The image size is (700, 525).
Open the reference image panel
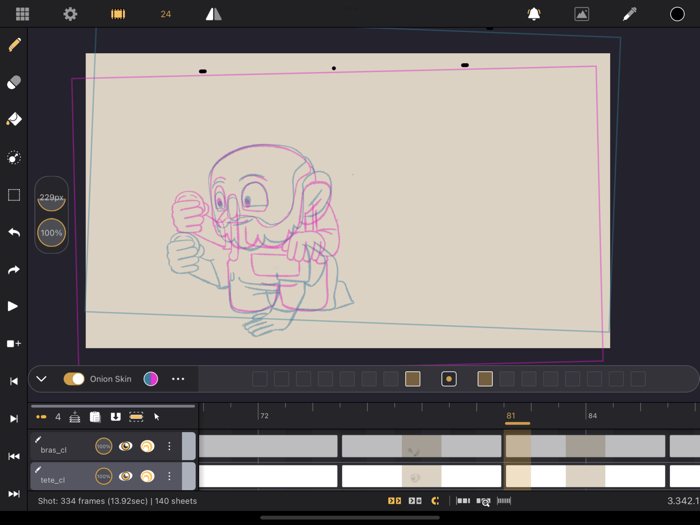point(581,14)
